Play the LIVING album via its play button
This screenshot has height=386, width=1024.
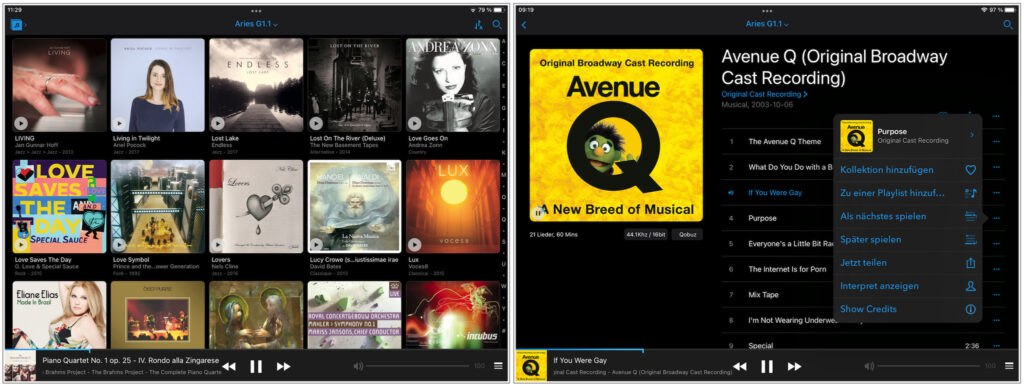[x=21, y=123]
